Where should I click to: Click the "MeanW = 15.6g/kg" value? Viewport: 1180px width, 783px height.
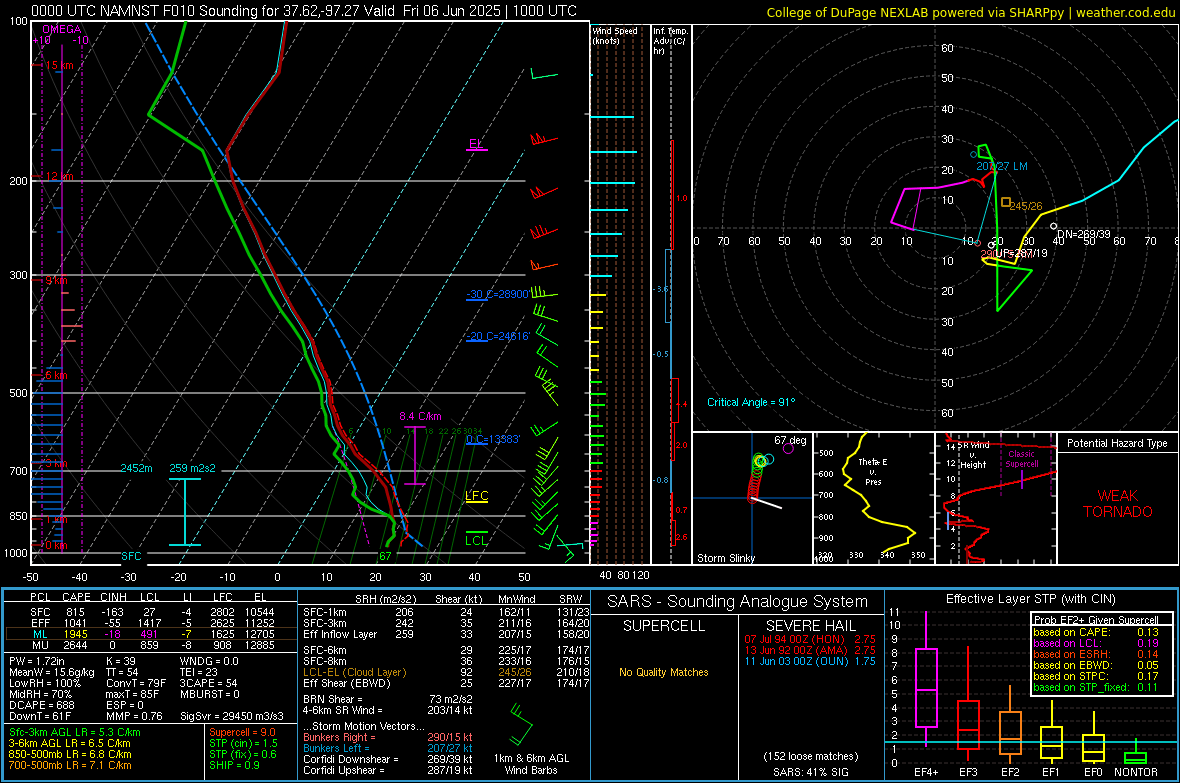tap(52, 672)
